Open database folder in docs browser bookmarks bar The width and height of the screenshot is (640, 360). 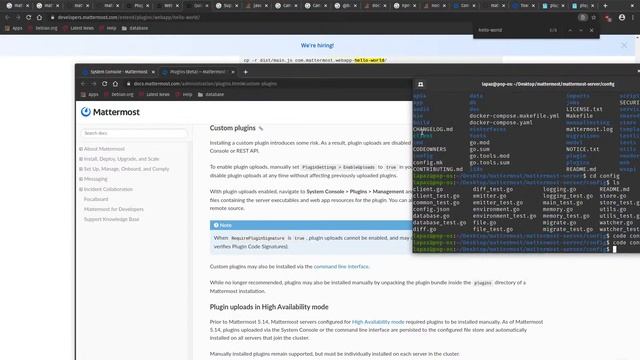211,94
